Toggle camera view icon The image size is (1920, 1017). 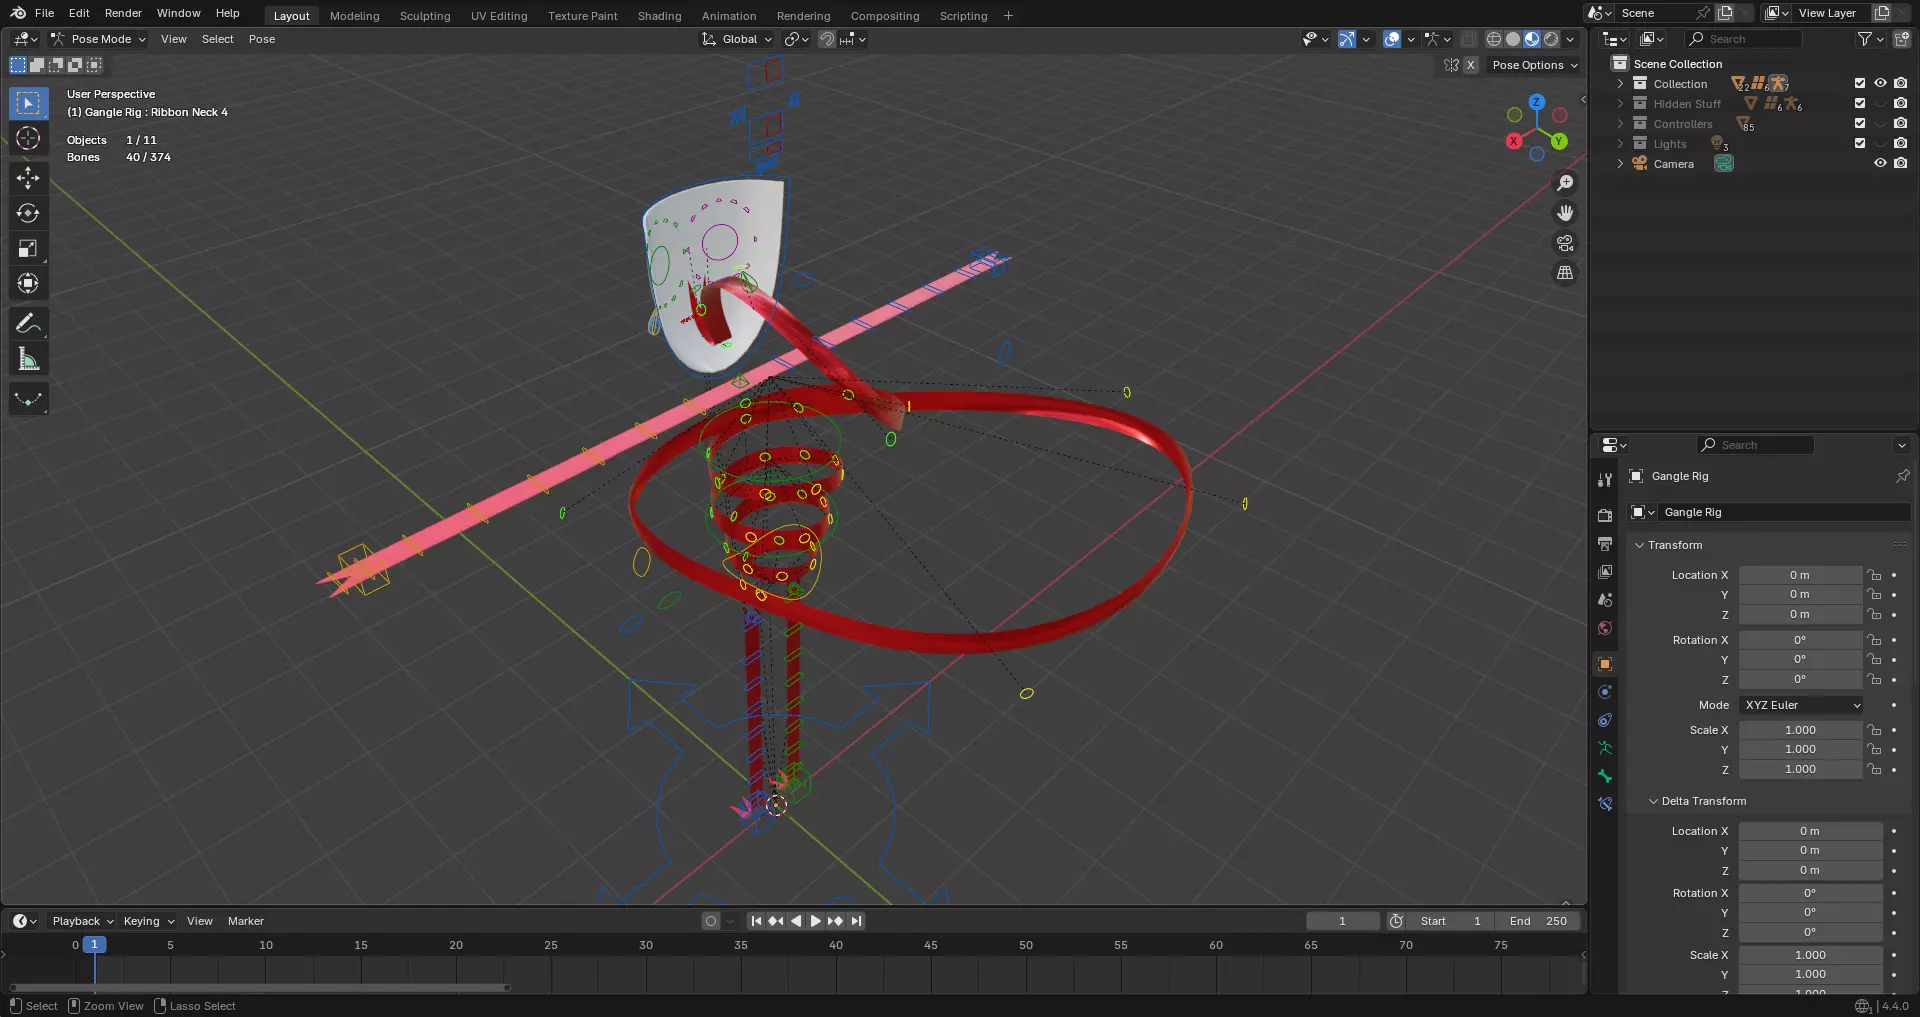[x=1565, y=243]
